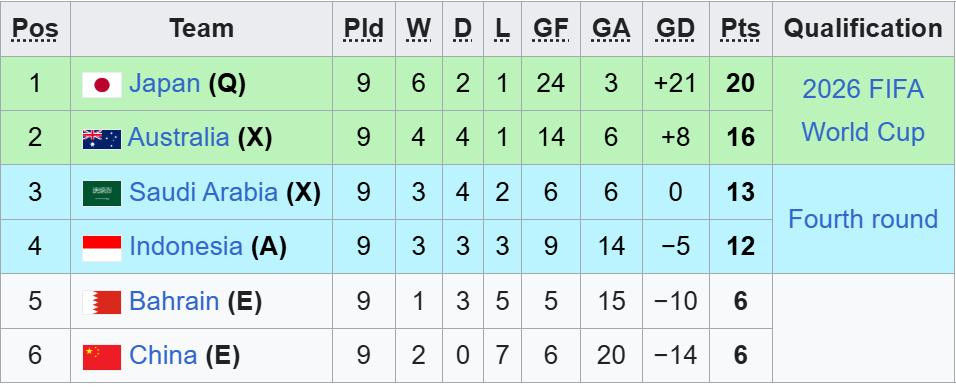This screenshot has height=387, width=956.
Task: Open the Indonesia team link
Action: (186, 247)
